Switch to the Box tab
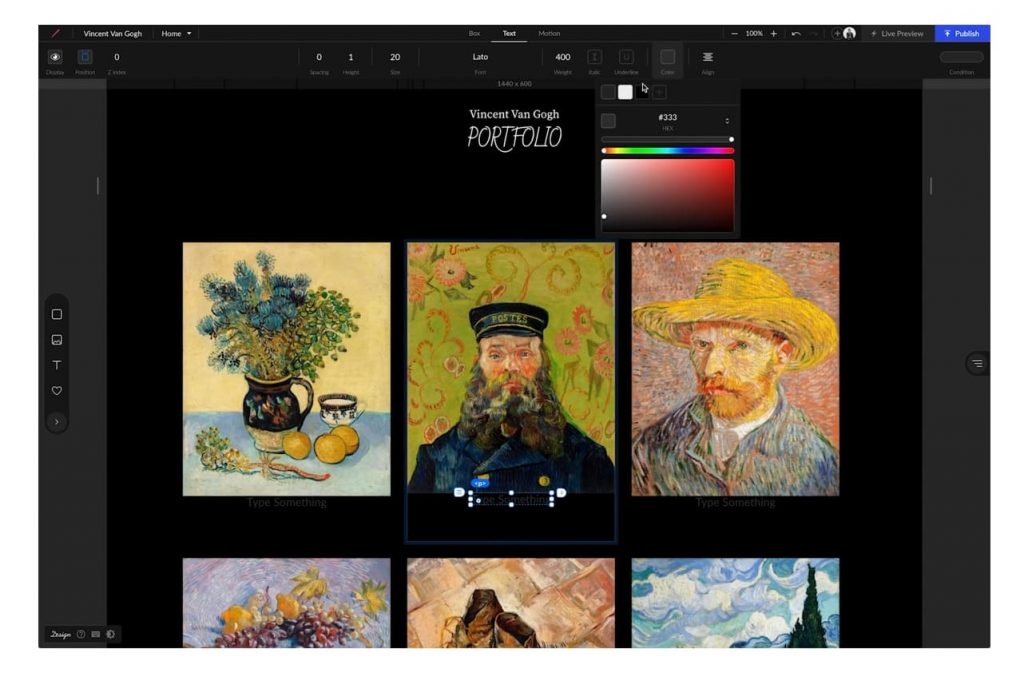 [x=475, y=33]
